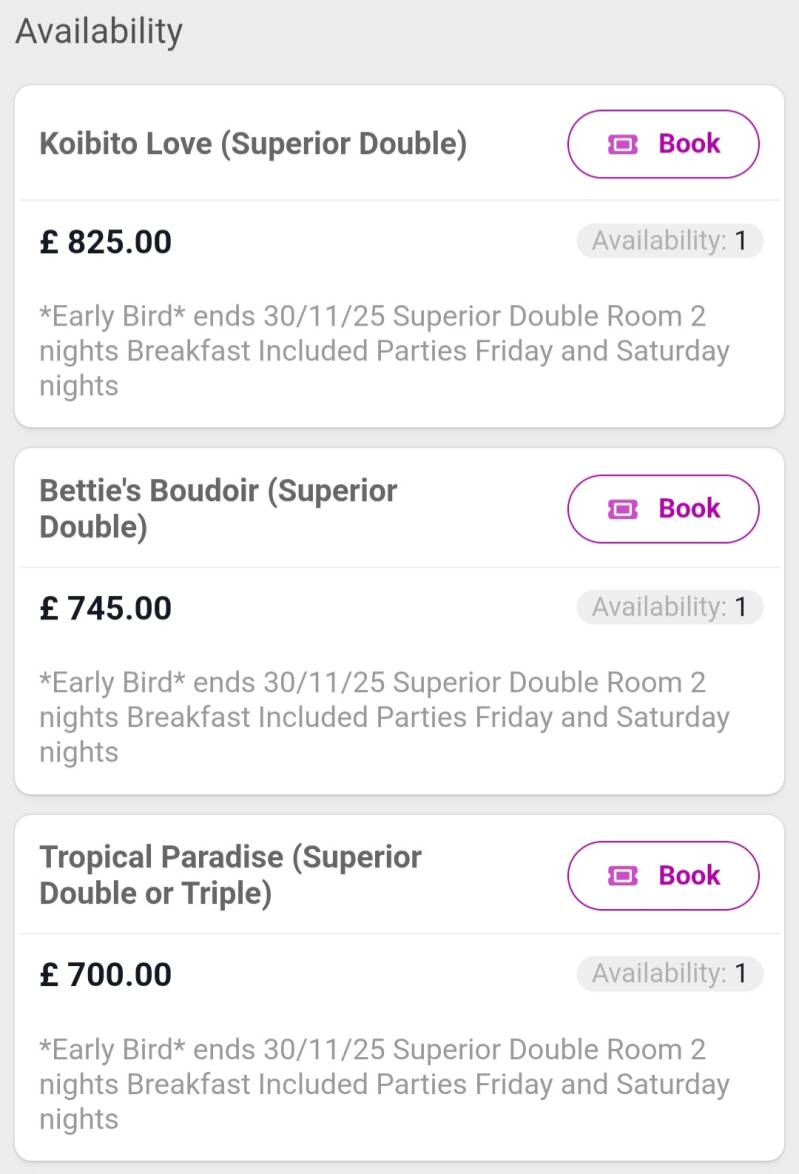Click the £ 700.00 price
Screen dimensions: 799x1174
tap(106, 974)
